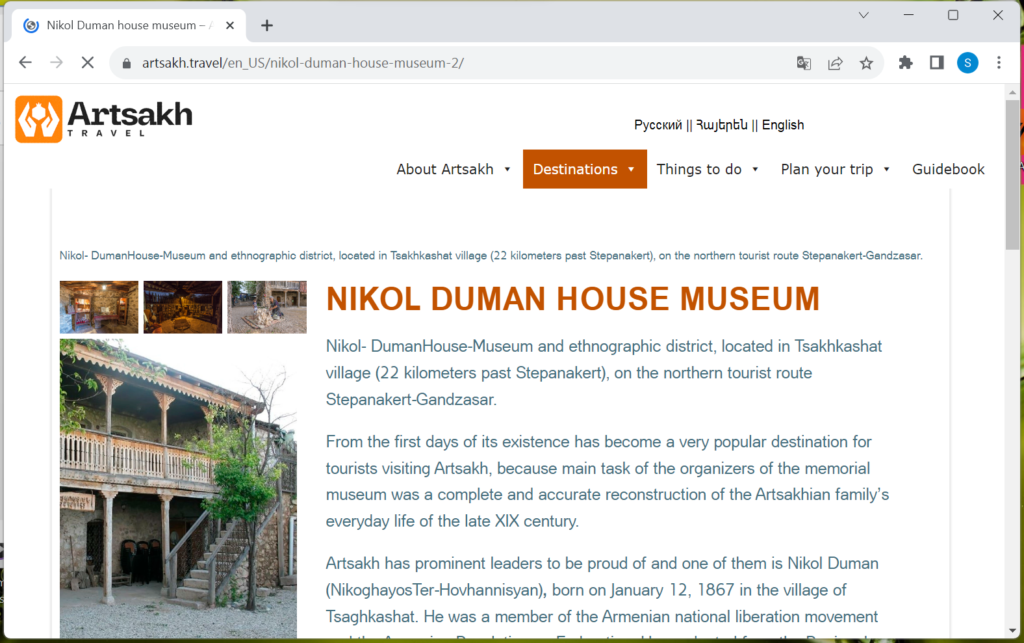Screen dimensions: 1024x643
Task: Switch language to Русский
Action: point(658,125)
